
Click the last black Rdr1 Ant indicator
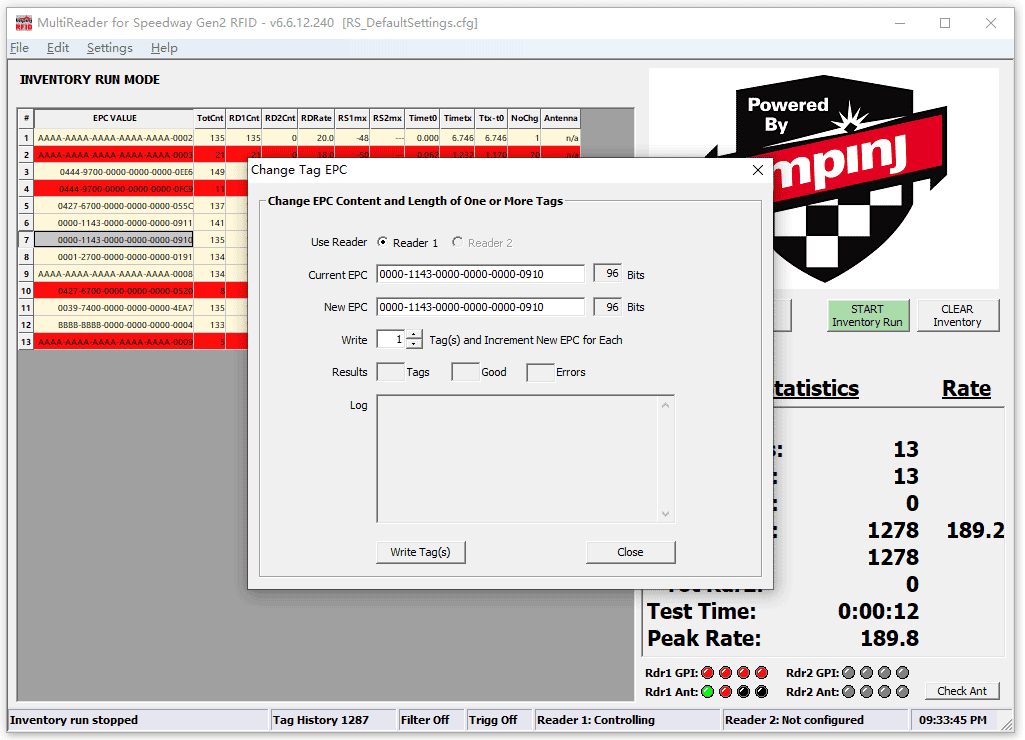[761, 692]
